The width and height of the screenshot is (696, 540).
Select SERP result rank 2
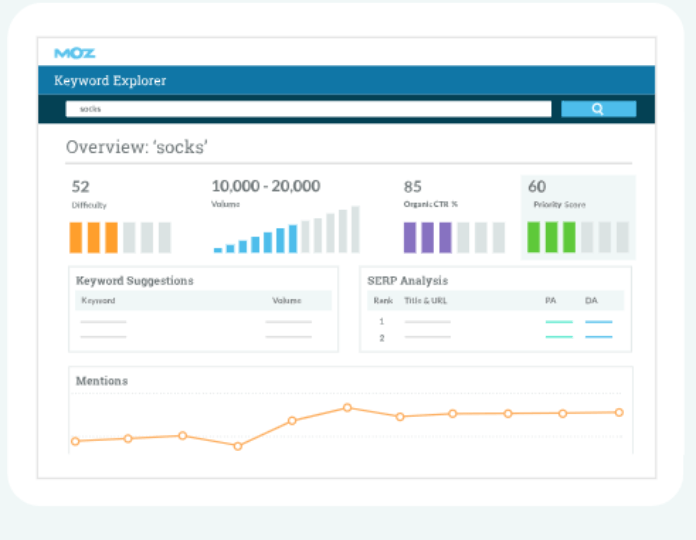point(381,338)
